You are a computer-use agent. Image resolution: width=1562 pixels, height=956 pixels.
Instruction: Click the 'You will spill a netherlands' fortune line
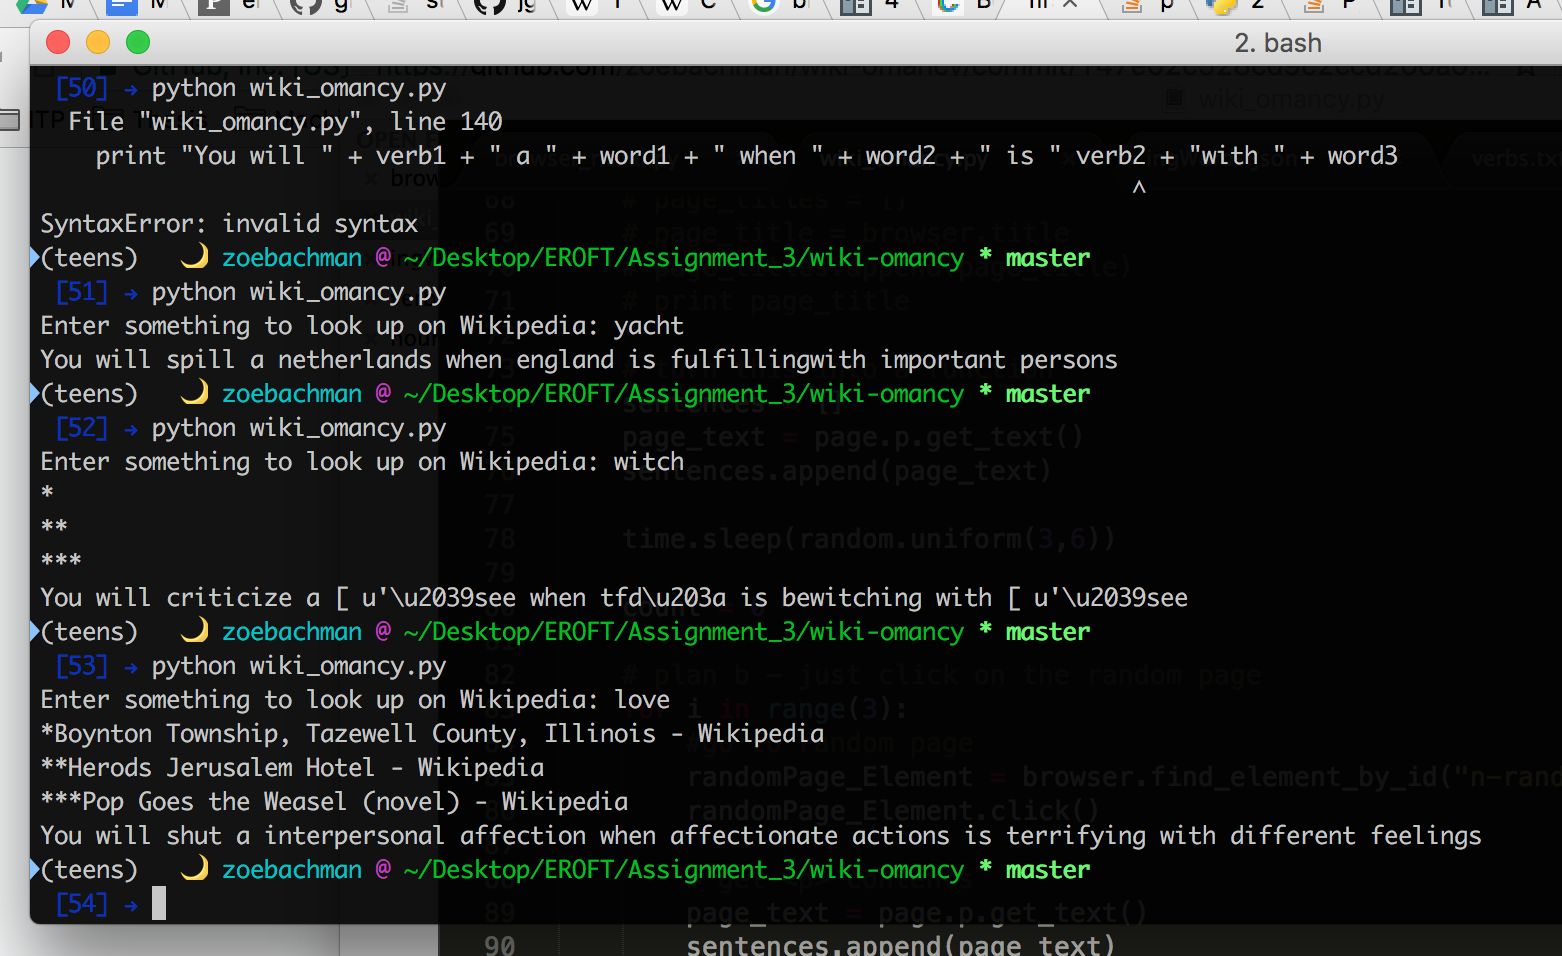coord(579,360)
